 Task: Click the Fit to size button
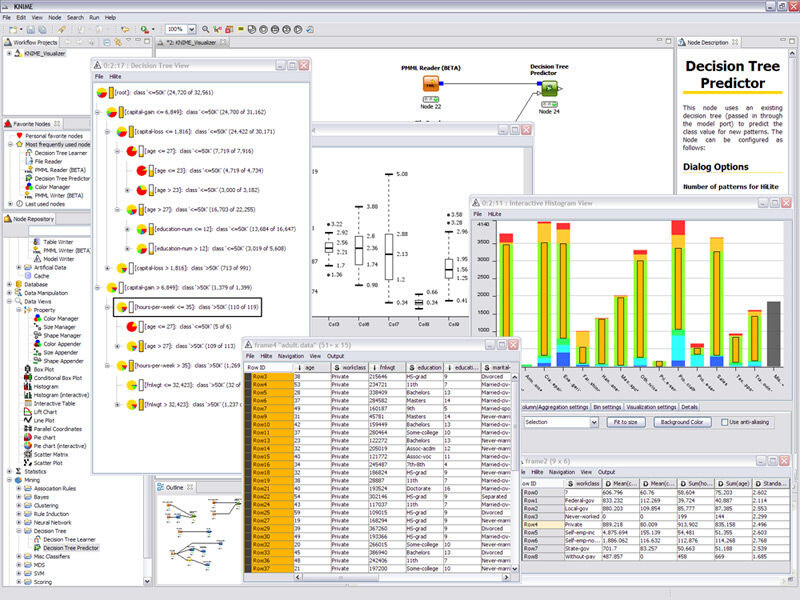click(626, 422)
